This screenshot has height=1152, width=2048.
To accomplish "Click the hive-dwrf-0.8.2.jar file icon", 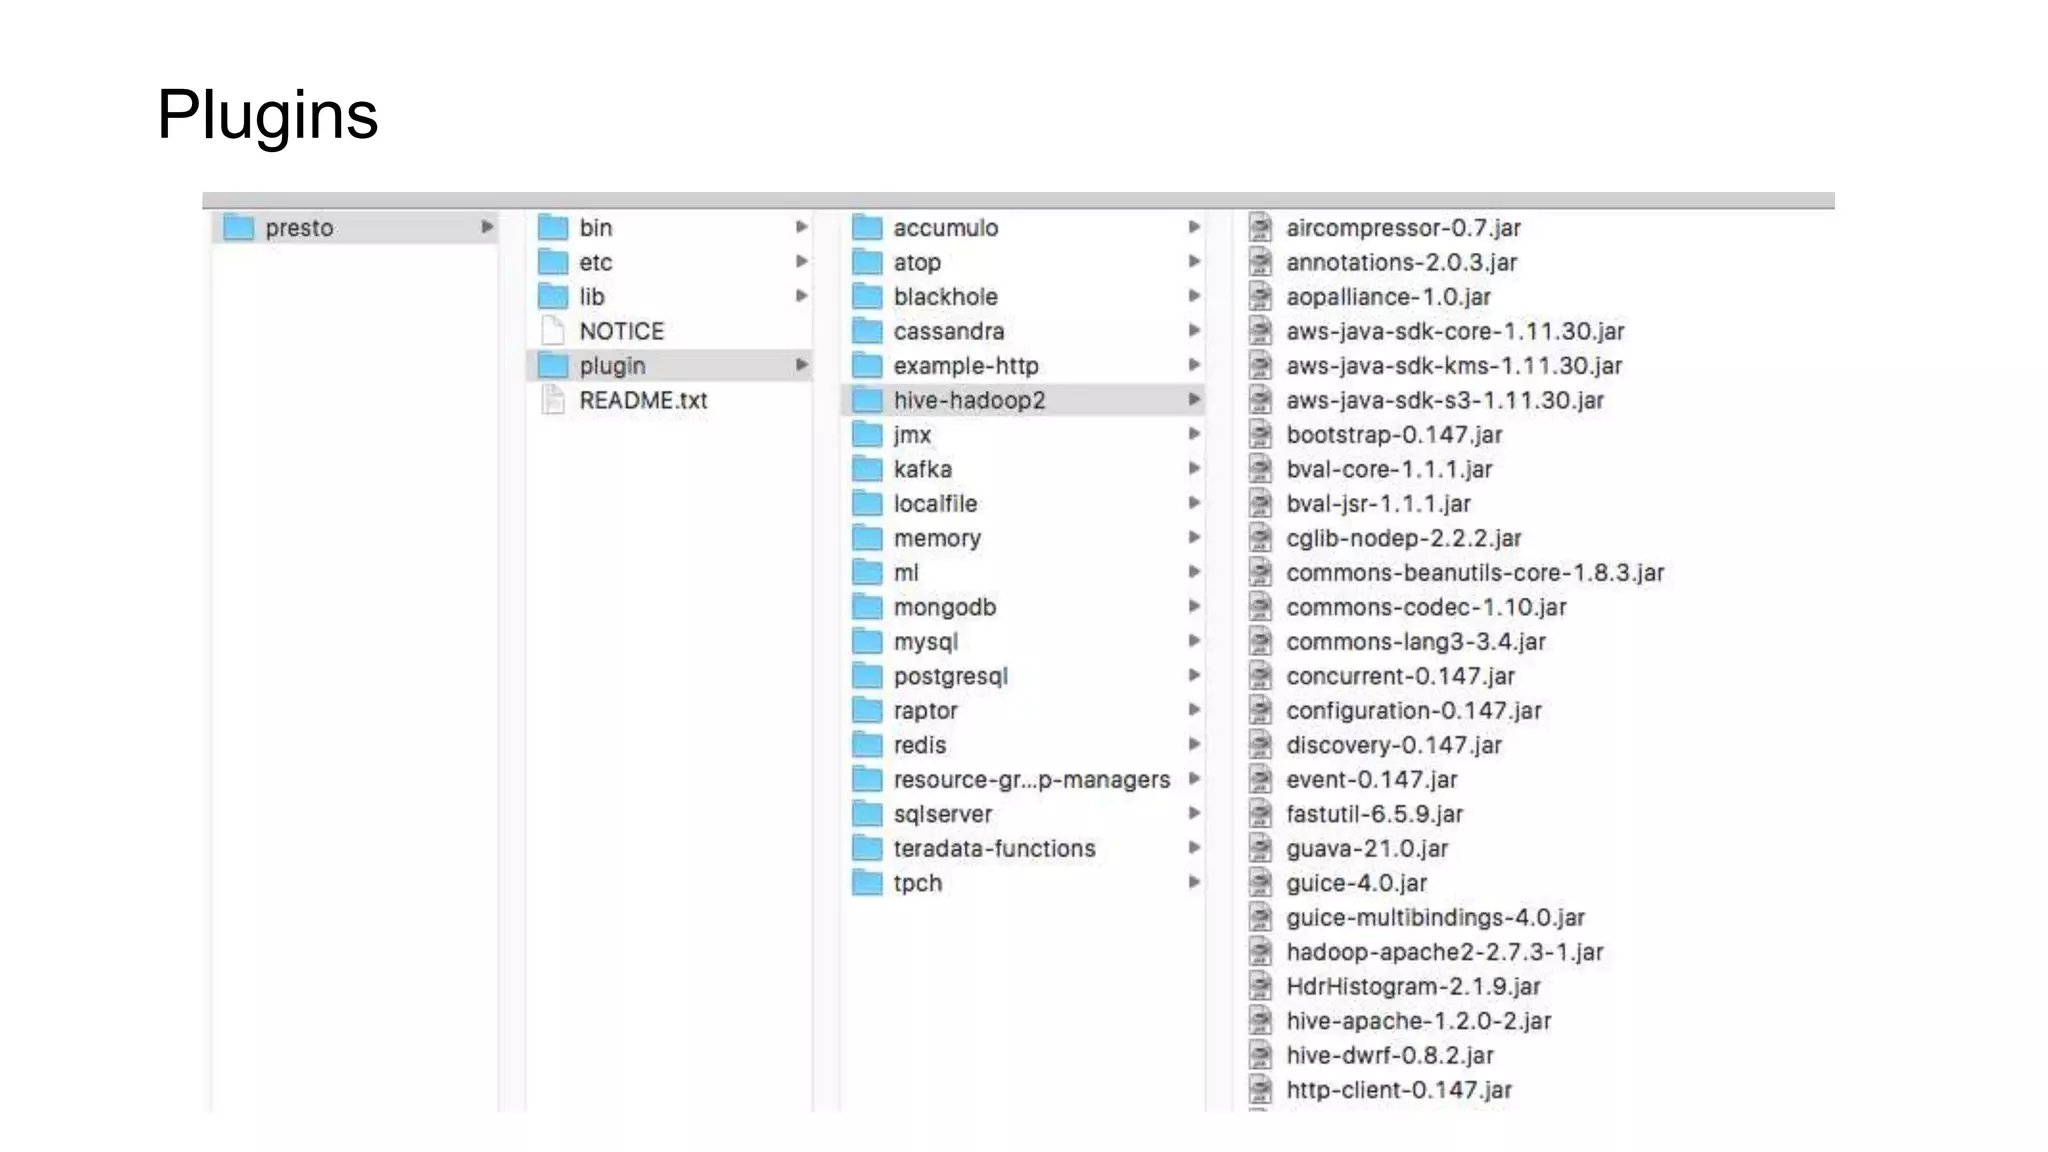I will pyautogui.click(x=1261, y=1056).
